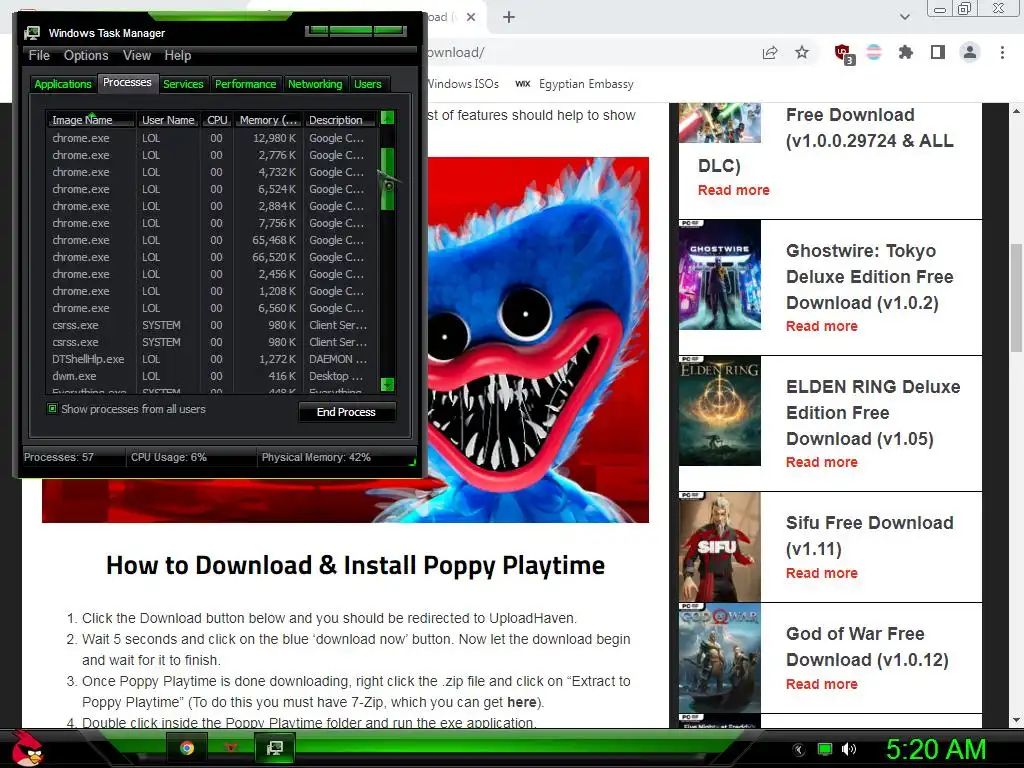Image resolution: width=1024 pixels, height=768 pixels.
Task: Open the uBlock Origin extension icon
Action: (x=844, y=54)
